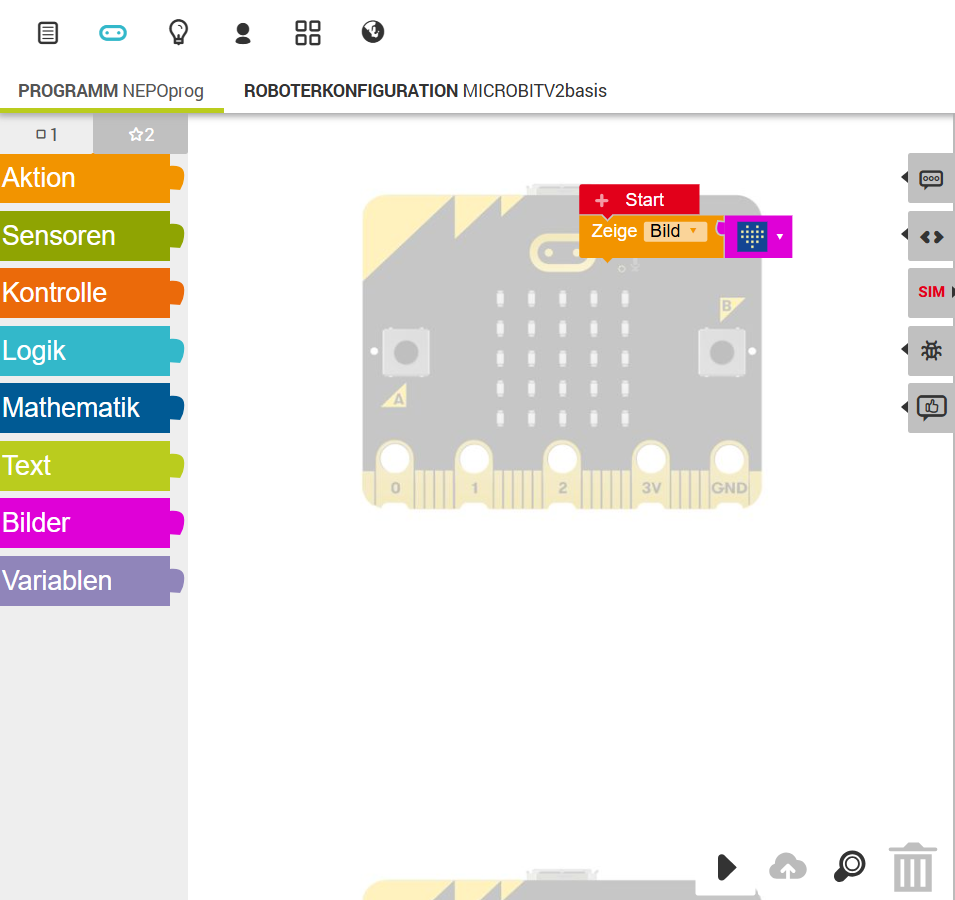Viewport: 955px width, 900px height.
Task: Open the Bild dropdown in Zeige block
Action: tap(676, 232)
